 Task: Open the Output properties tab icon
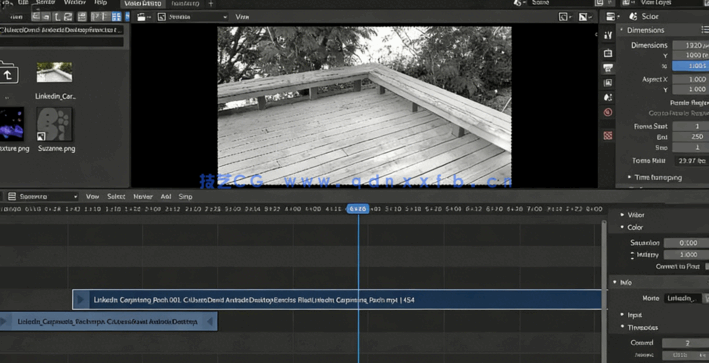608,68
